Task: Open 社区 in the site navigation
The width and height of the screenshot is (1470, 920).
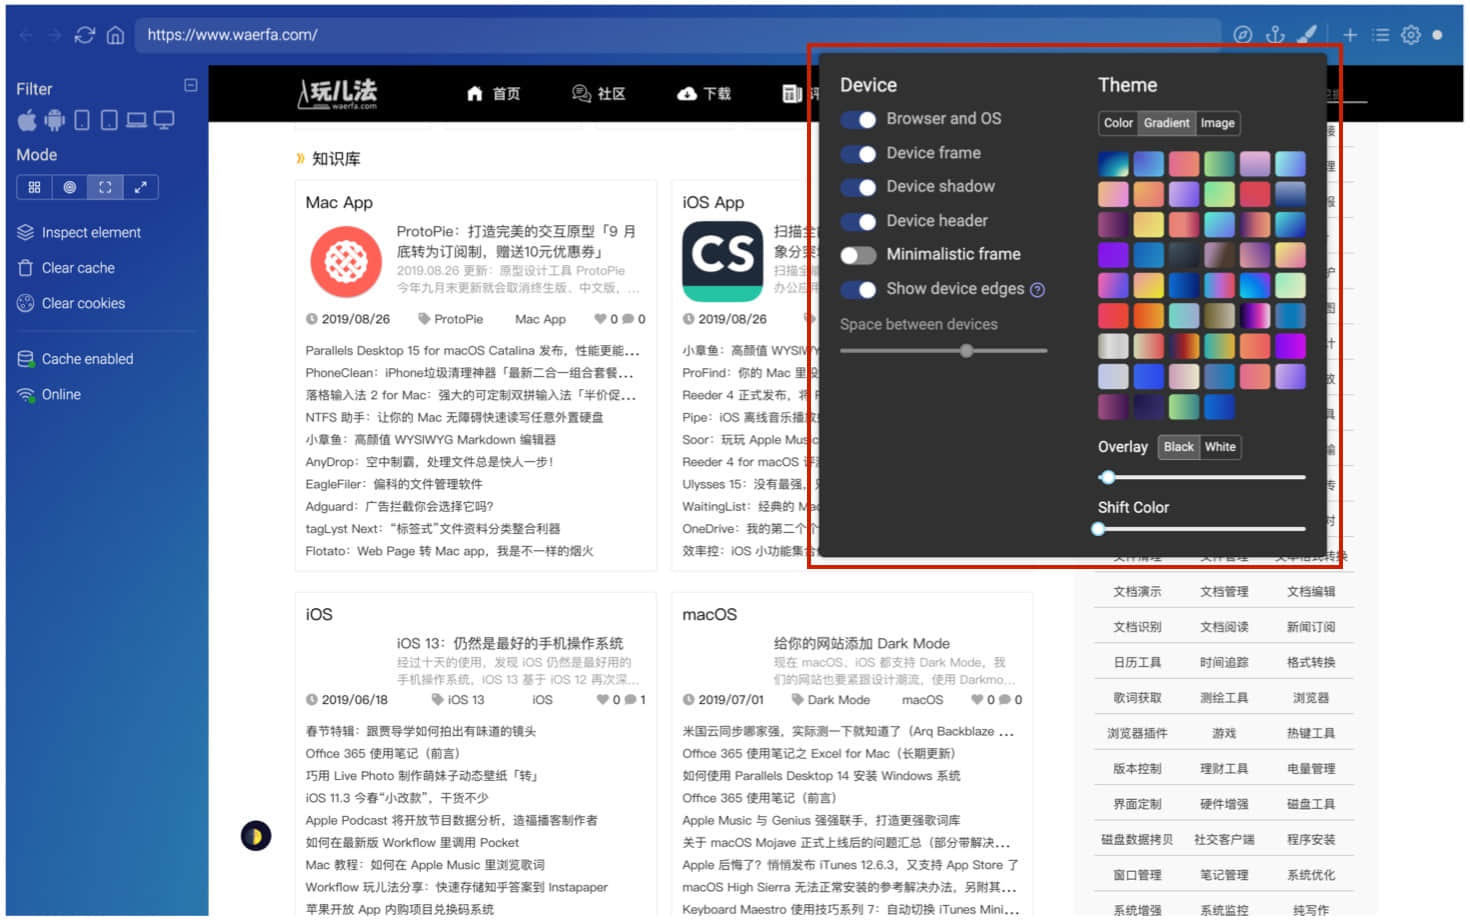Action: 598,94
